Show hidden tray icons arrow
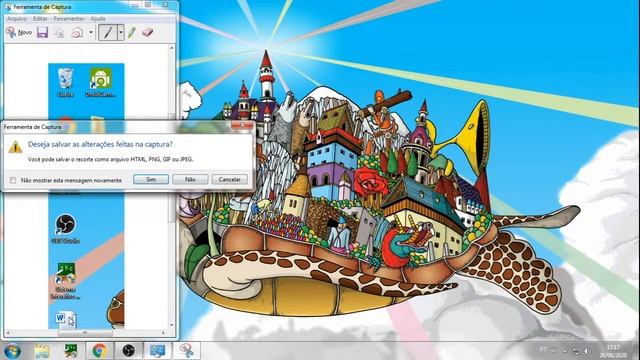The width and height of the screenshot is (640, 360). [x=565, y=351]
